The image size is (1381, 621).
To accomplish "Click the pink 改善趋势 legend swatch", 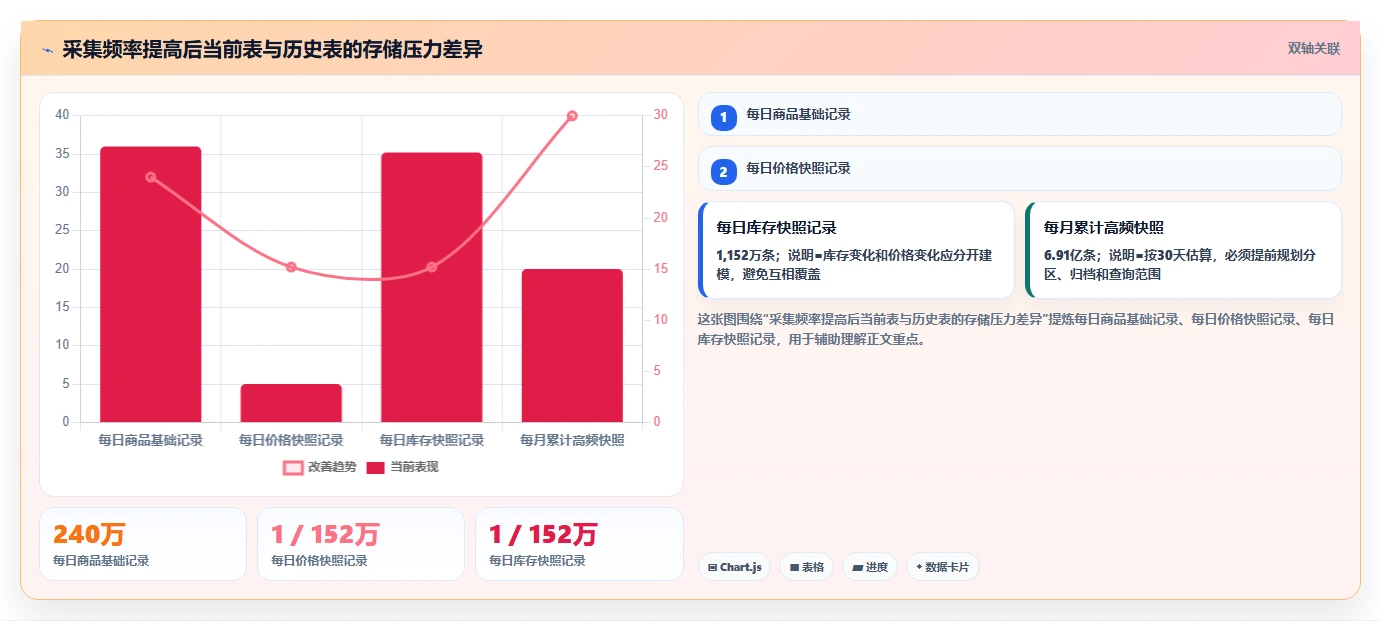I will coord(293,467).
